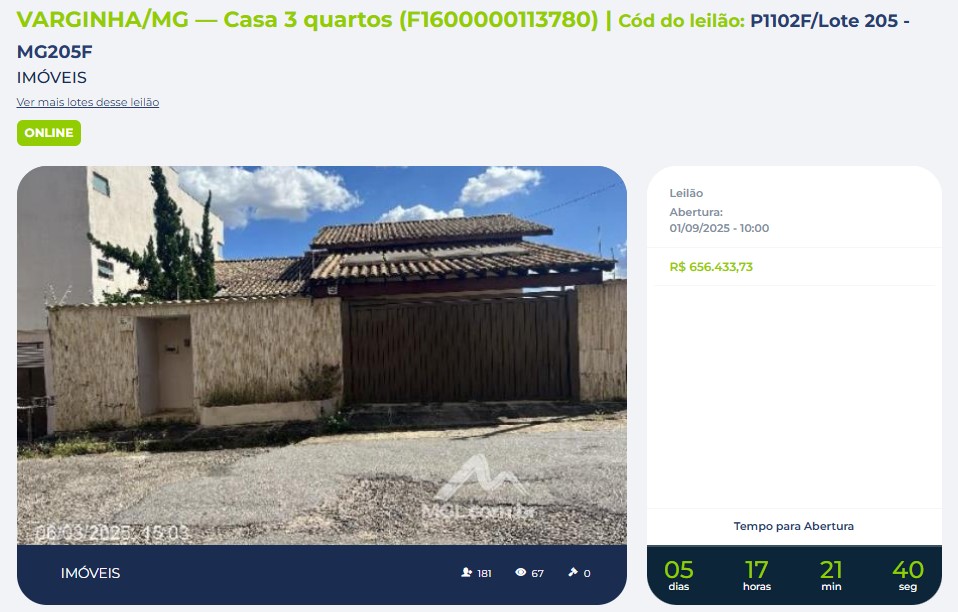Click the 40 seg countdown counter
Viewport: 958px width, 612px height.
click(908, 576)
